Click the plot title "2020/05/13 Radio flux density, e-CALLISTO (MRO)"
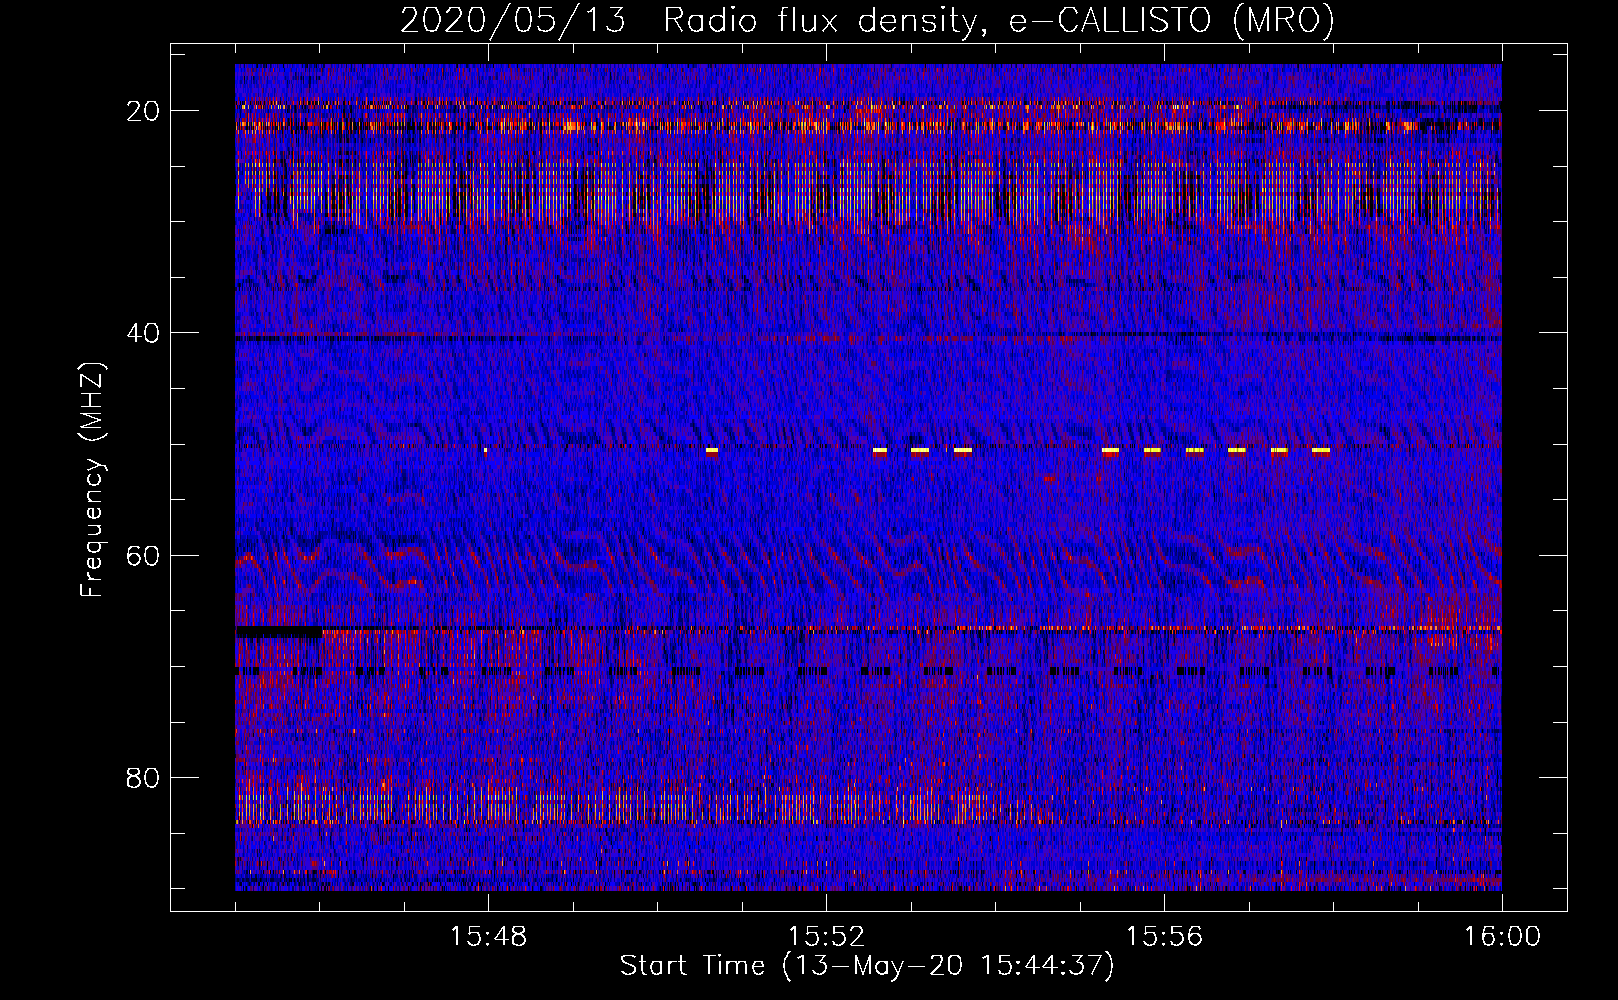The image size is (1618, 1000). tap(867, 21)
